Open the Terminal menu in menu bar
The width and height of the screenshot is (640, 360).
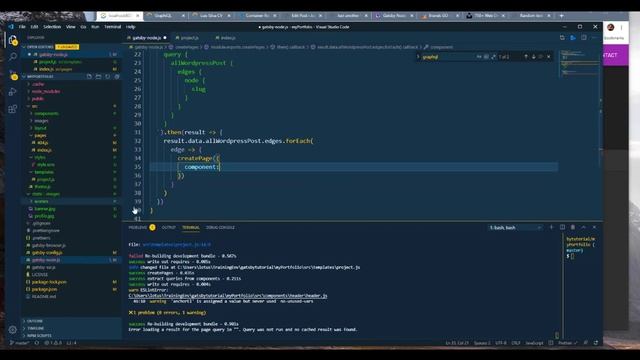tap(112, 27)
